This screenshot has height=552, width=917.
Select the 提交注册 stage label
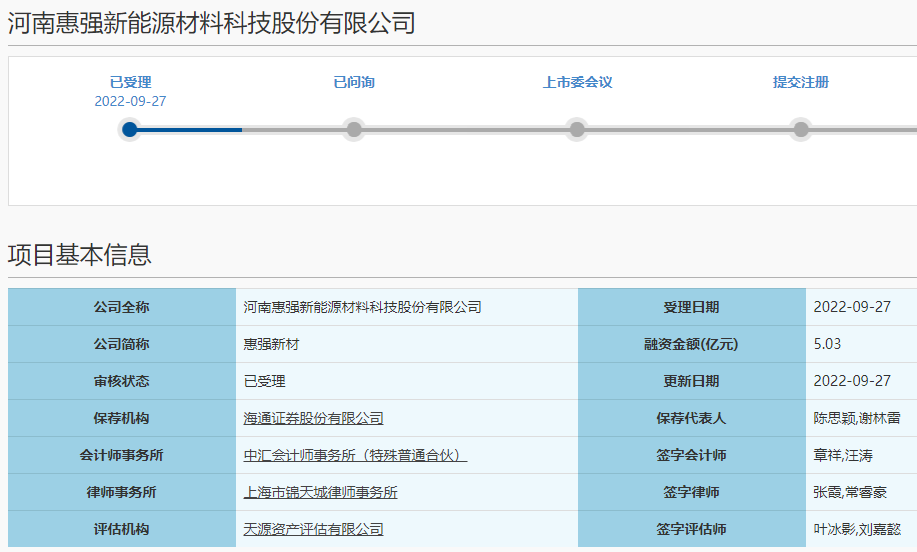coord(801,82)
